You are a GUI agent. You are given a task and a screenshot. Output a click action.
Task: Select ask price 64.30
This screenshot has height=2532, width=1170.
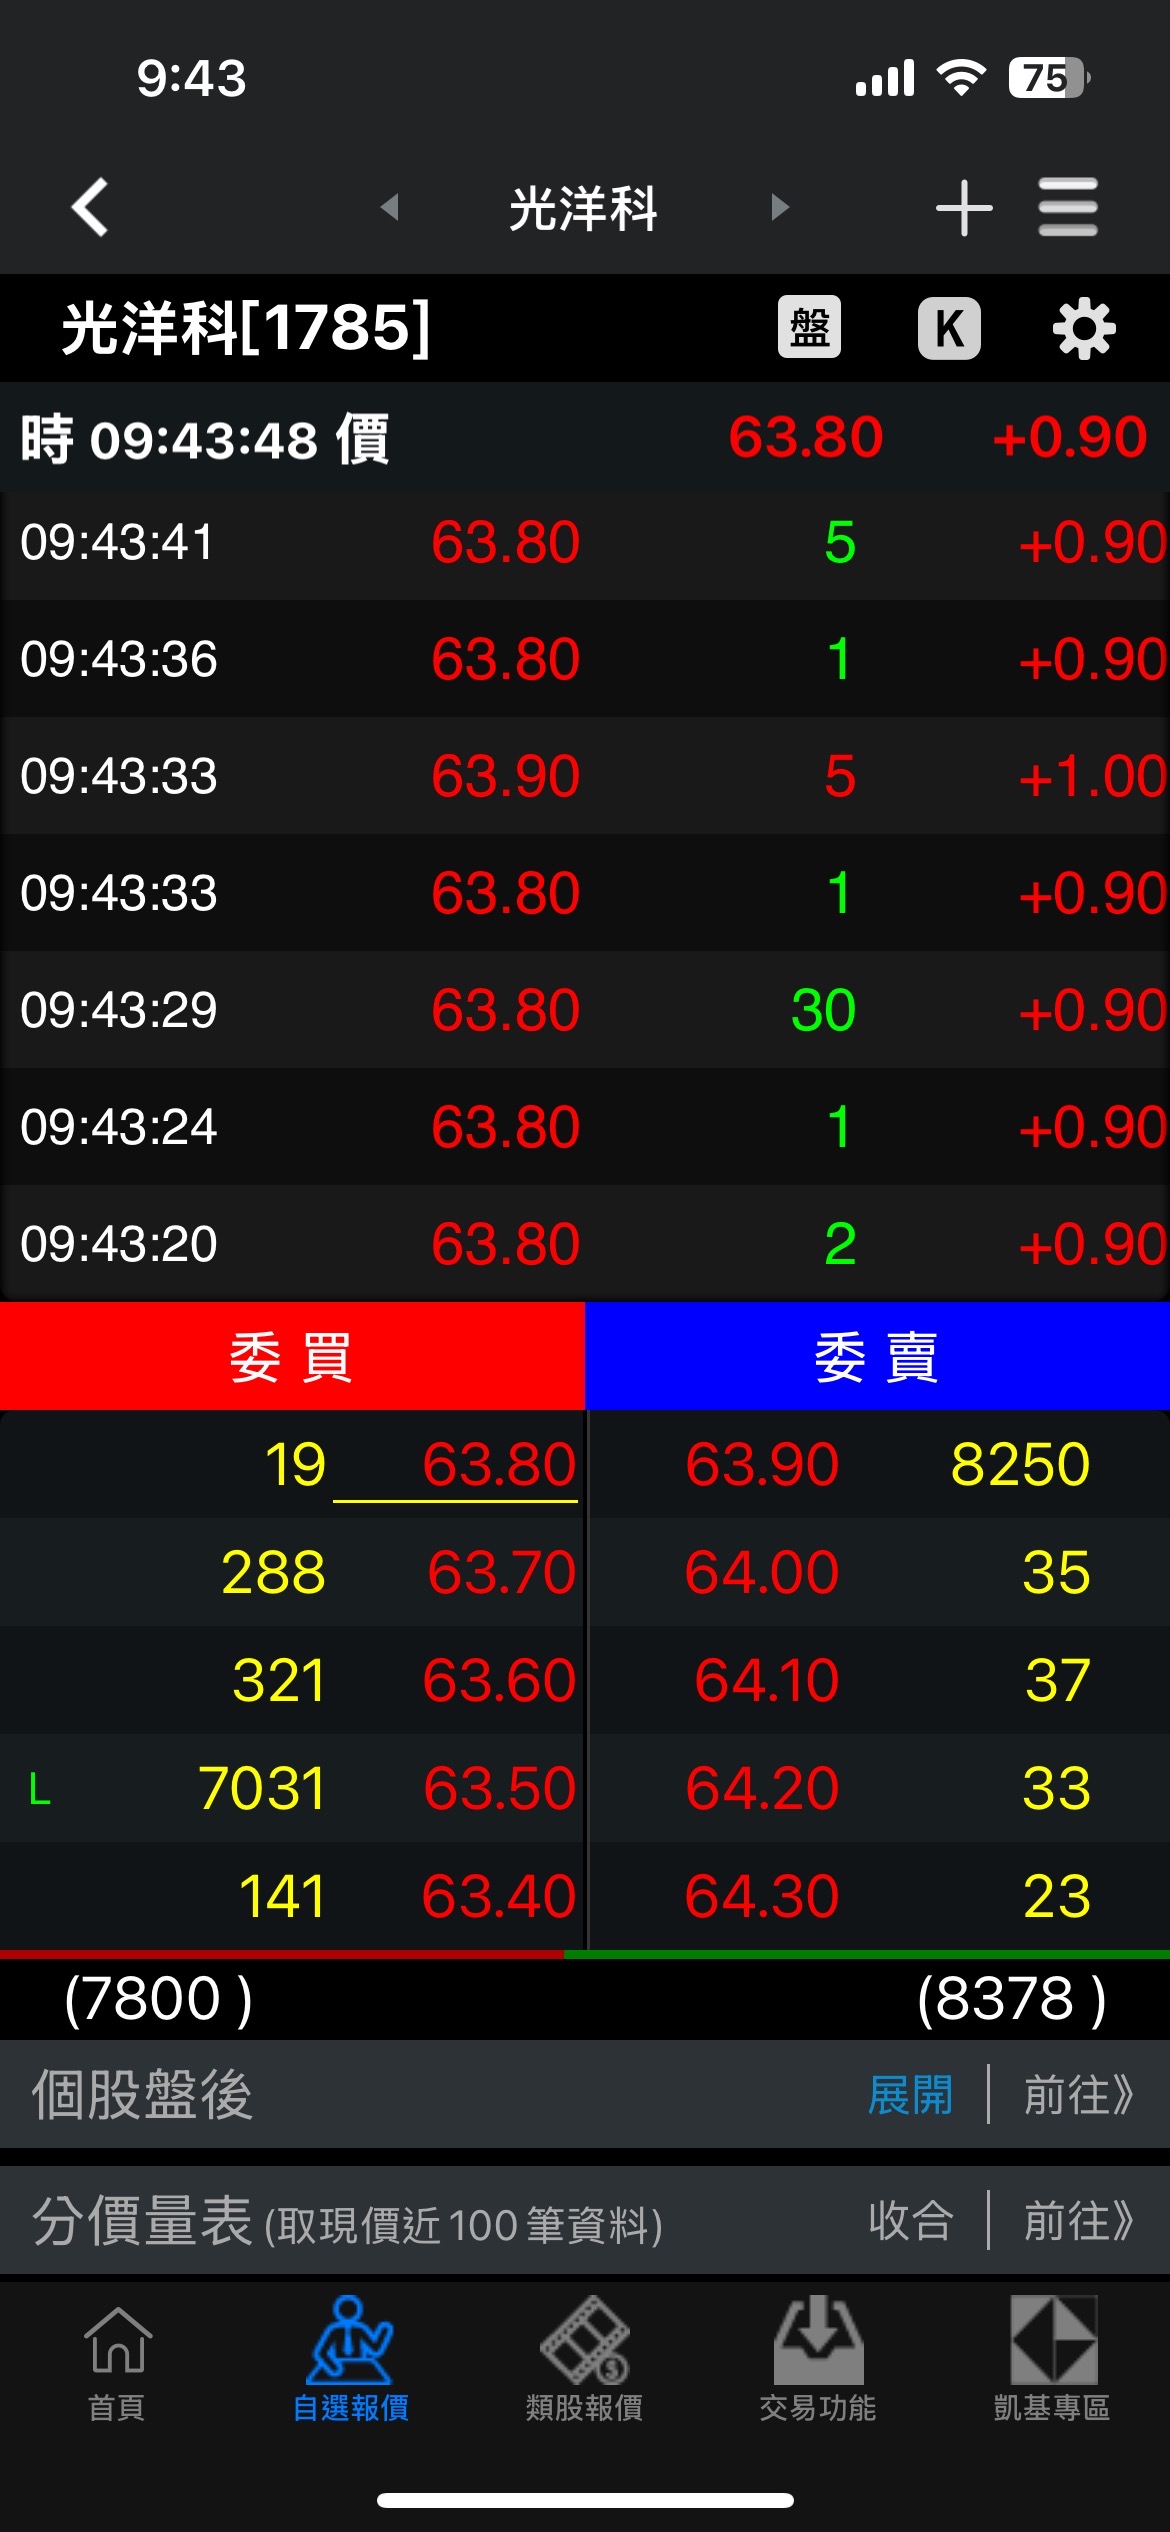coord(762,1897)
